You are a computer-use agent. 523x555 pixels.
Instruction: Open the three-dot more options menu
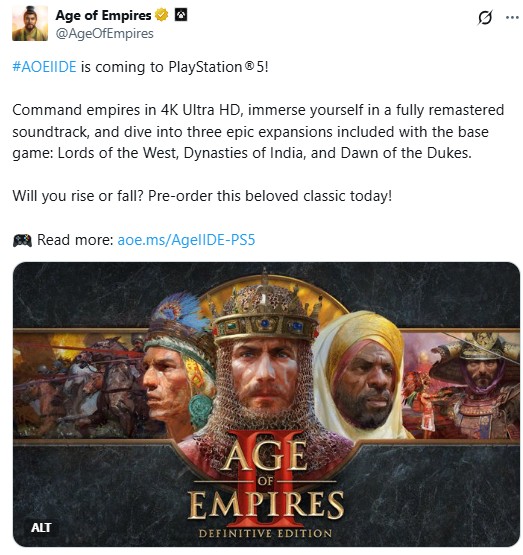512,17
